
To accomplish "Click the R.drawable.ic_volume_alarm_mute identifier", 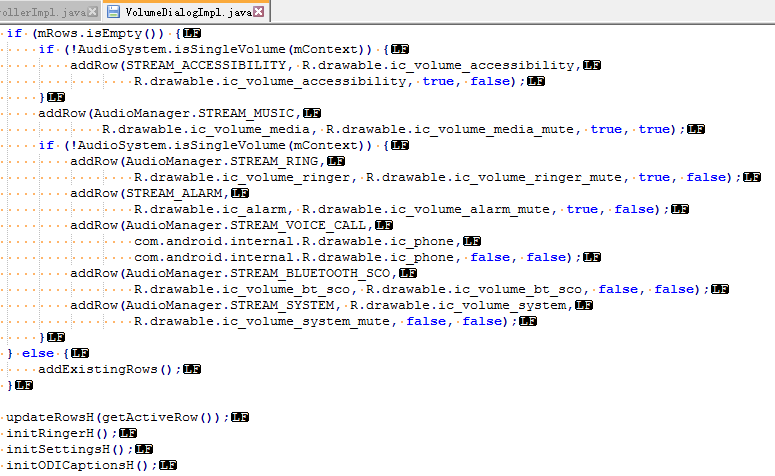I will coord(426,210).
